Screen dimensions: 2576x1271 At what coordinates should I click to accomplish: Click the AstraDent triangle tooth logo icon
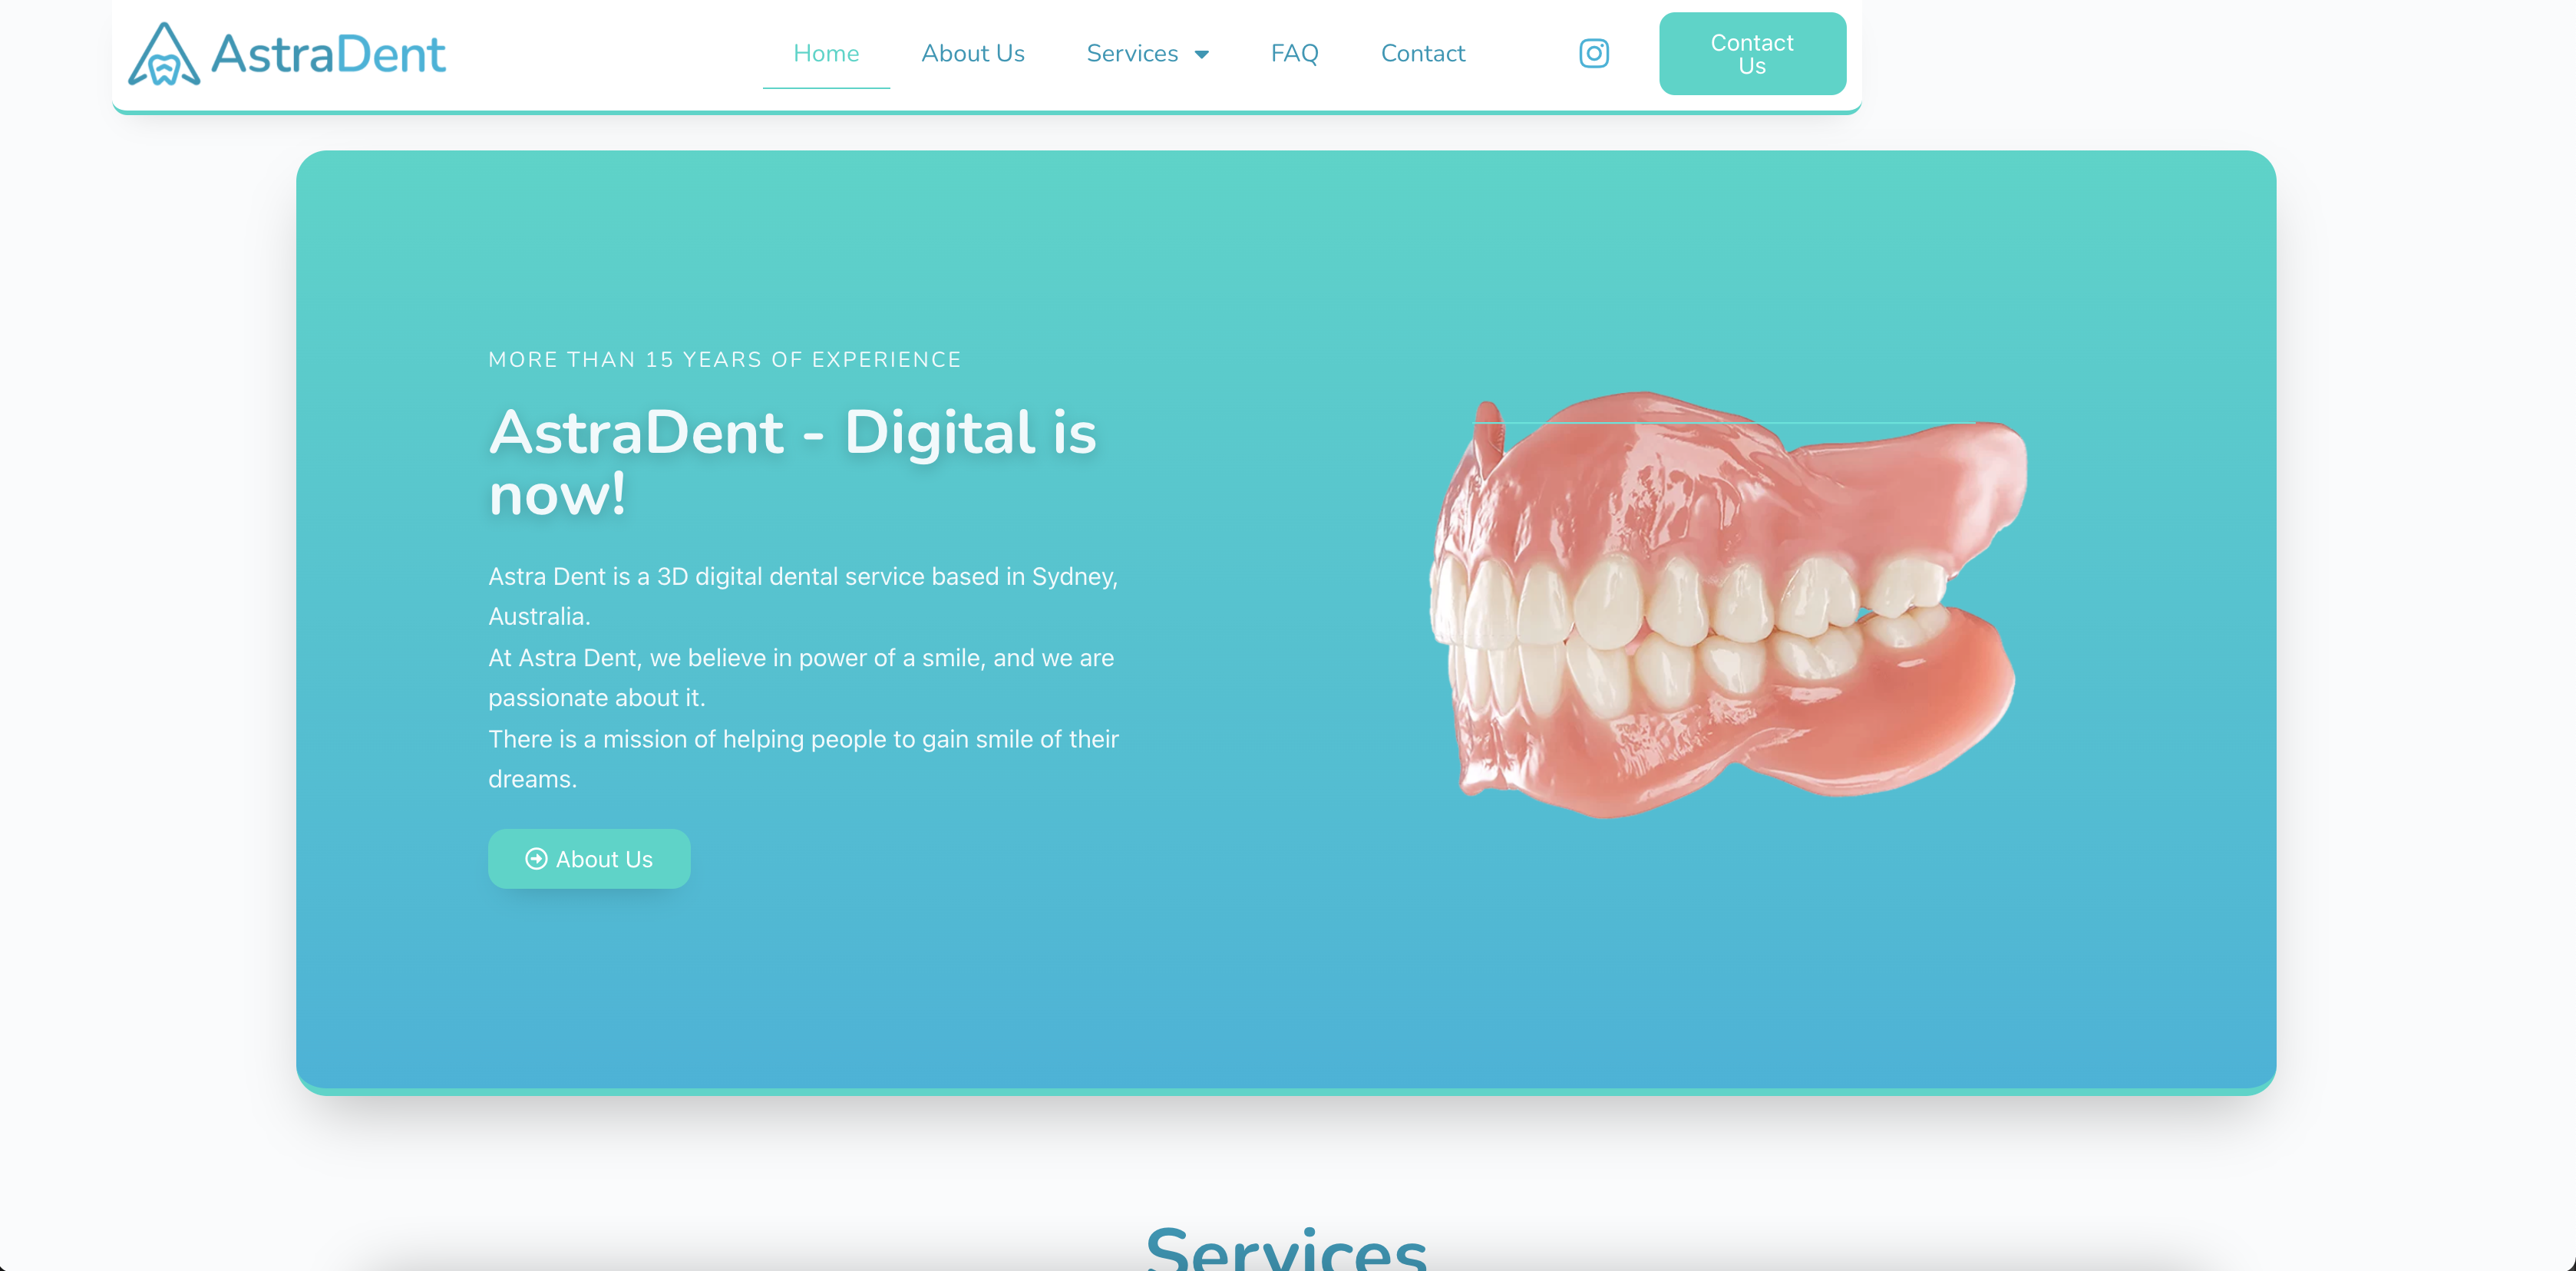(164, 54)
